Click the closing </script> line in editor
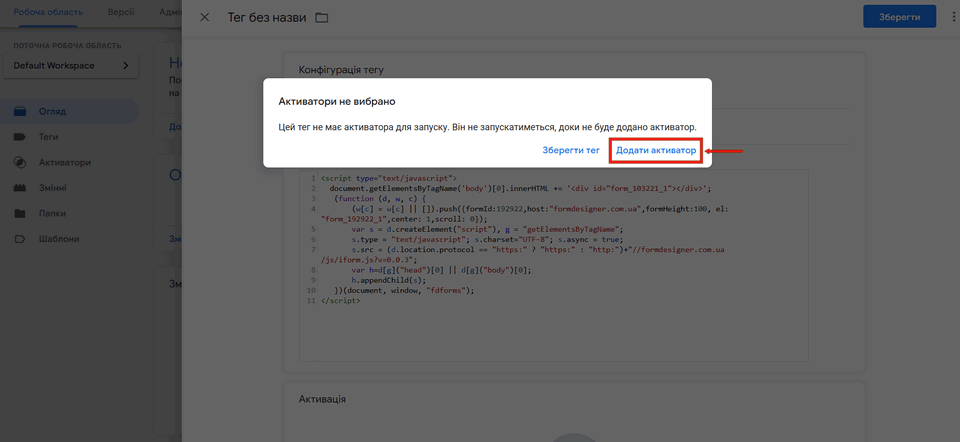The height and width of the screenshot is (442, 960). (x=341, y=300)
